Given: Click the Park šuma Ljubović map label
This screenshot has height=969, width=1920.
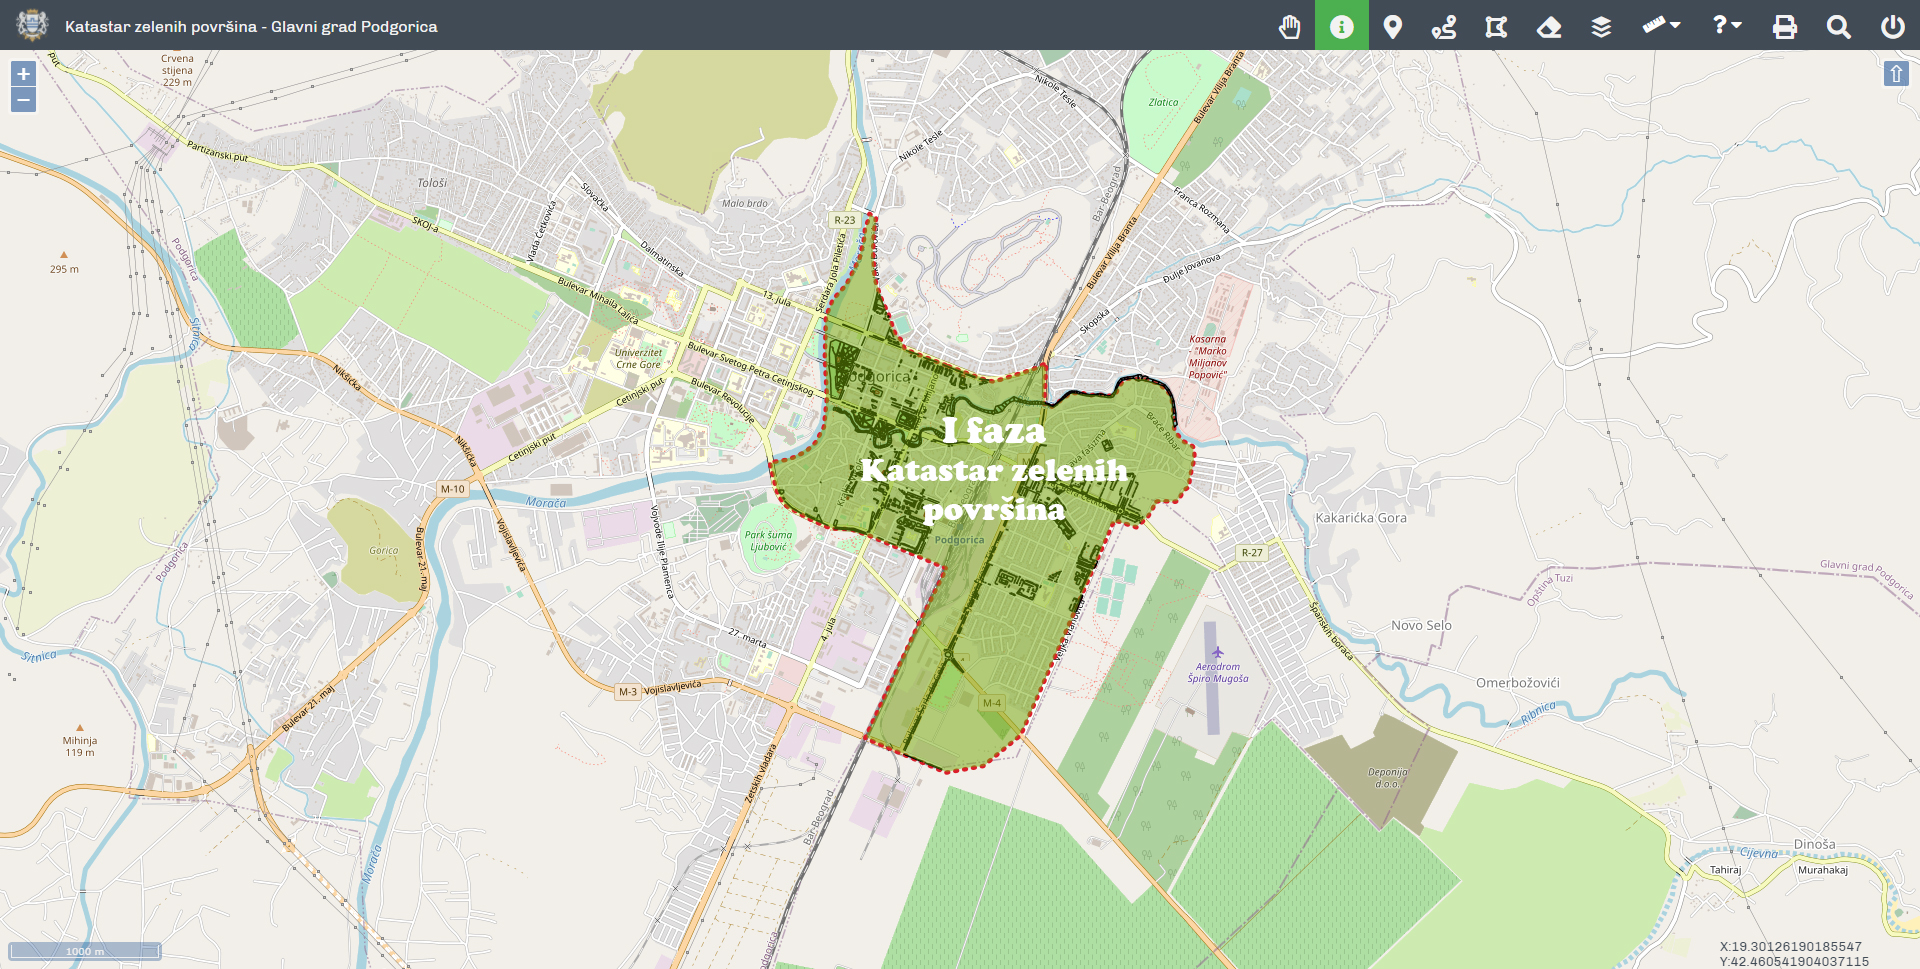Looking at the screenshot, I should point(768,541).
